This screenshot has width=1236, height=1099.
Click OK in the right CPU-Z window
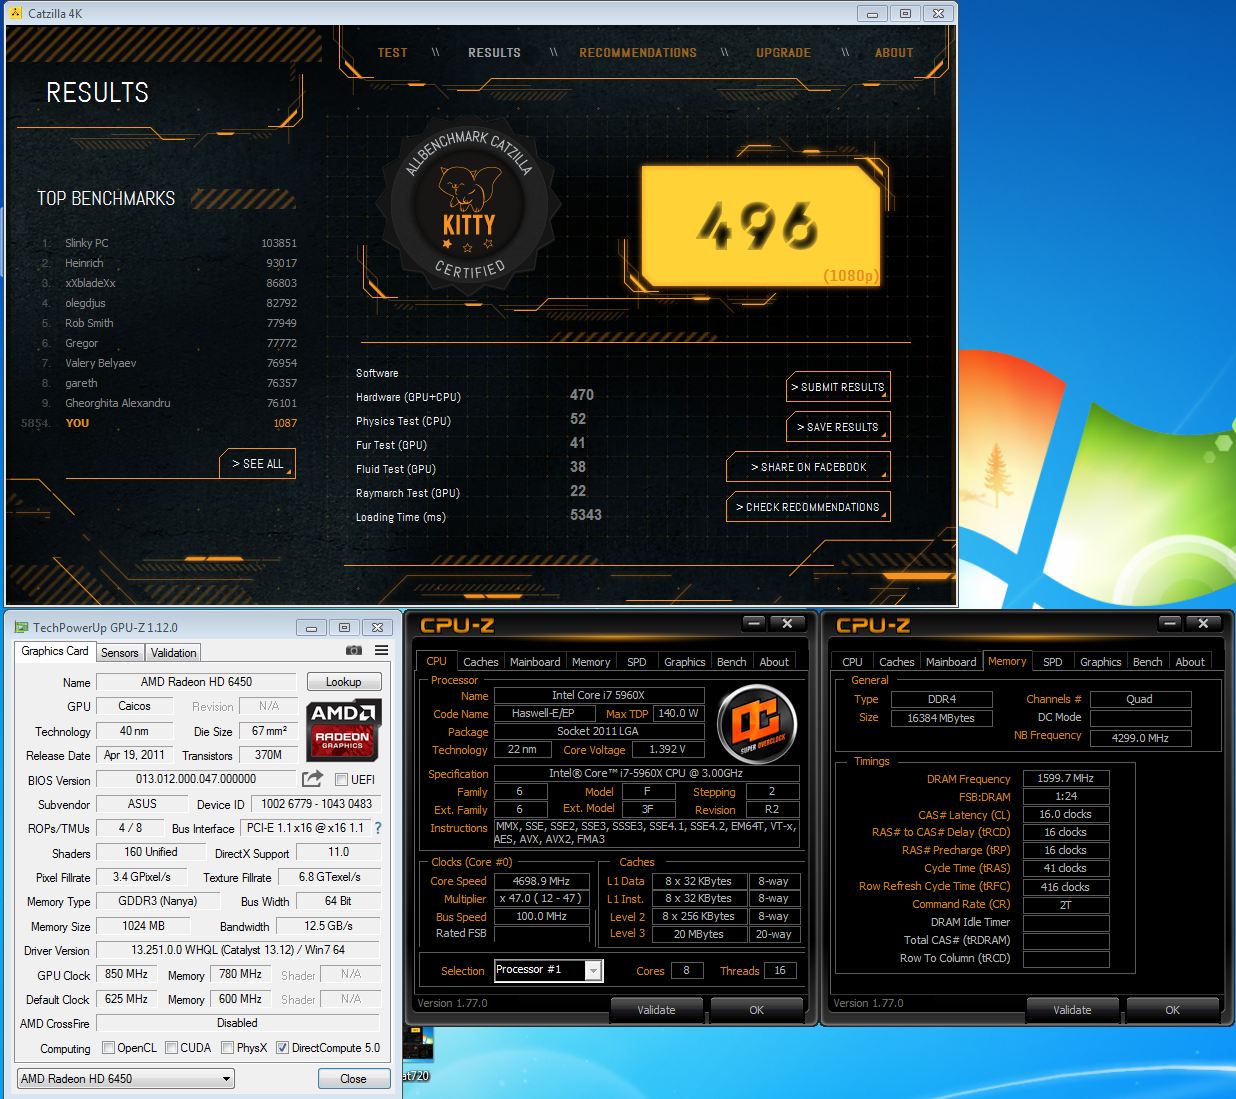[x=1173, y=1010]
